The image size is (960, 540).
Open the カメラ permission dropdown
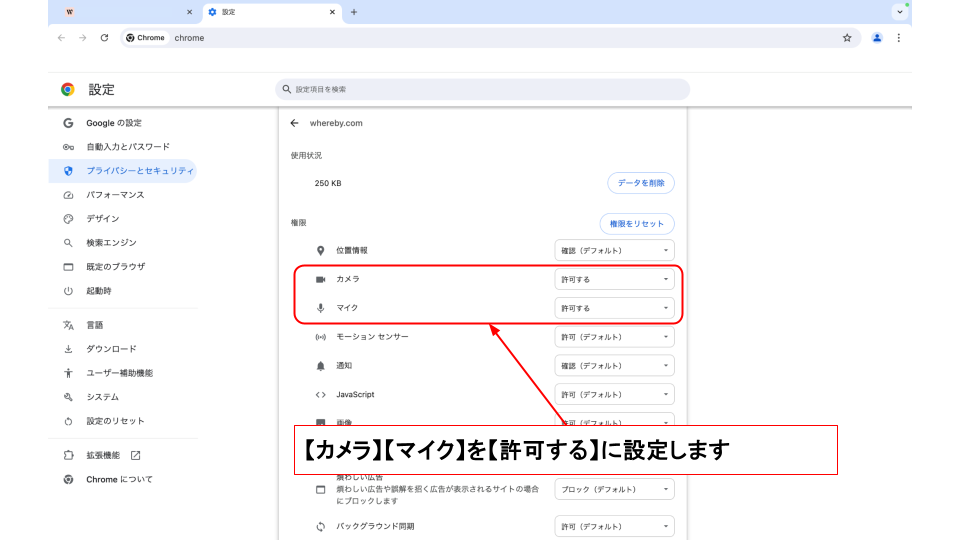pos(614,280)
